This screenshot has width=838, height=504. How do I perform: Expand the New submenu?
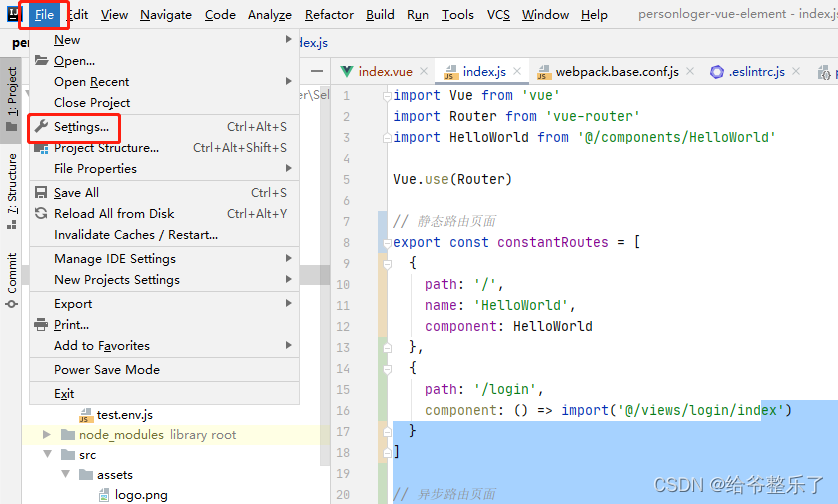coord(164,40)
